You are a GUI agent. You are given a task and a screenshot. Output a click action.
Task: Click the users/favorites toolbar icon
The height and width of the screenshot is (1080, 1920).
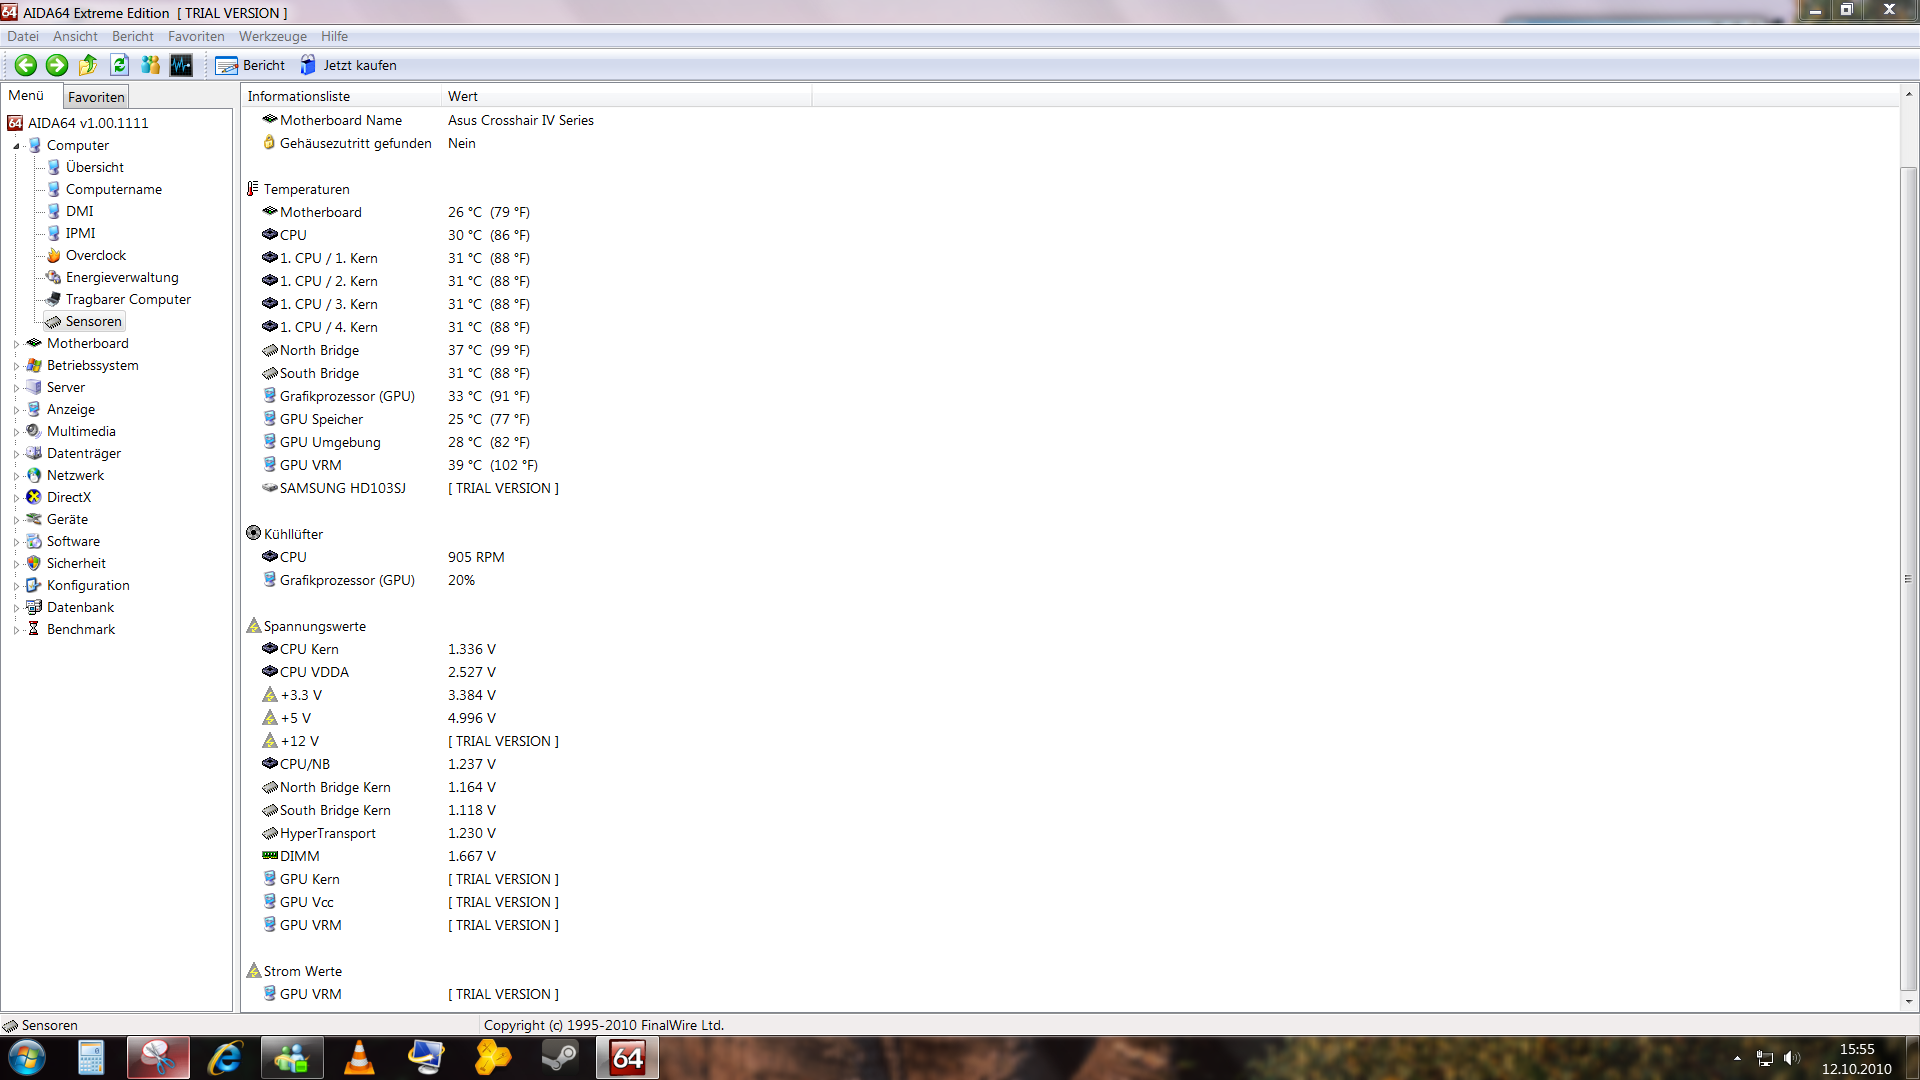click(150, 65)
